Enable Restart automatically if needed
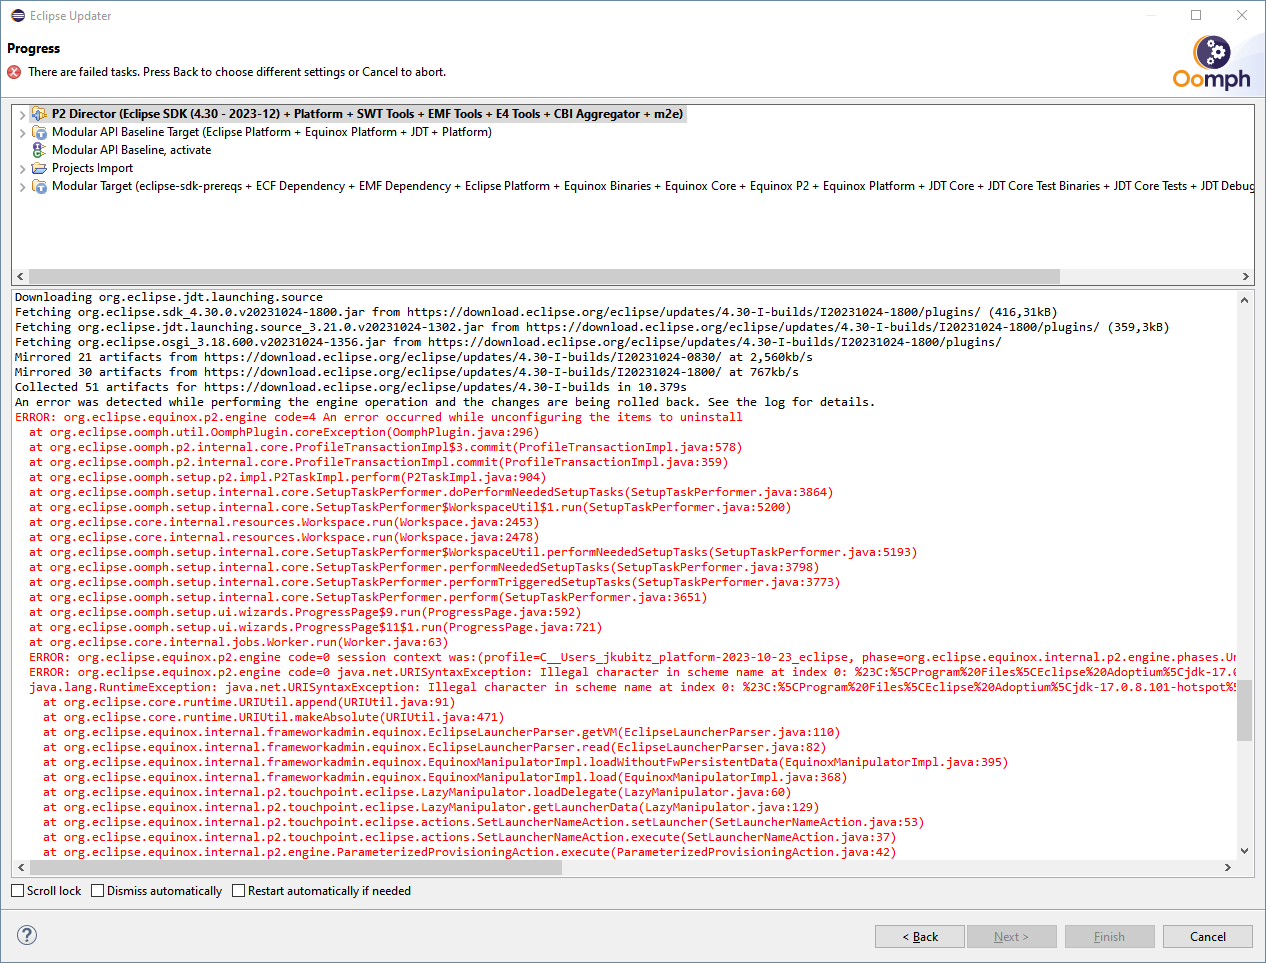The width and height of the screenshot is (1266, 963). click(x=237, y=890)
